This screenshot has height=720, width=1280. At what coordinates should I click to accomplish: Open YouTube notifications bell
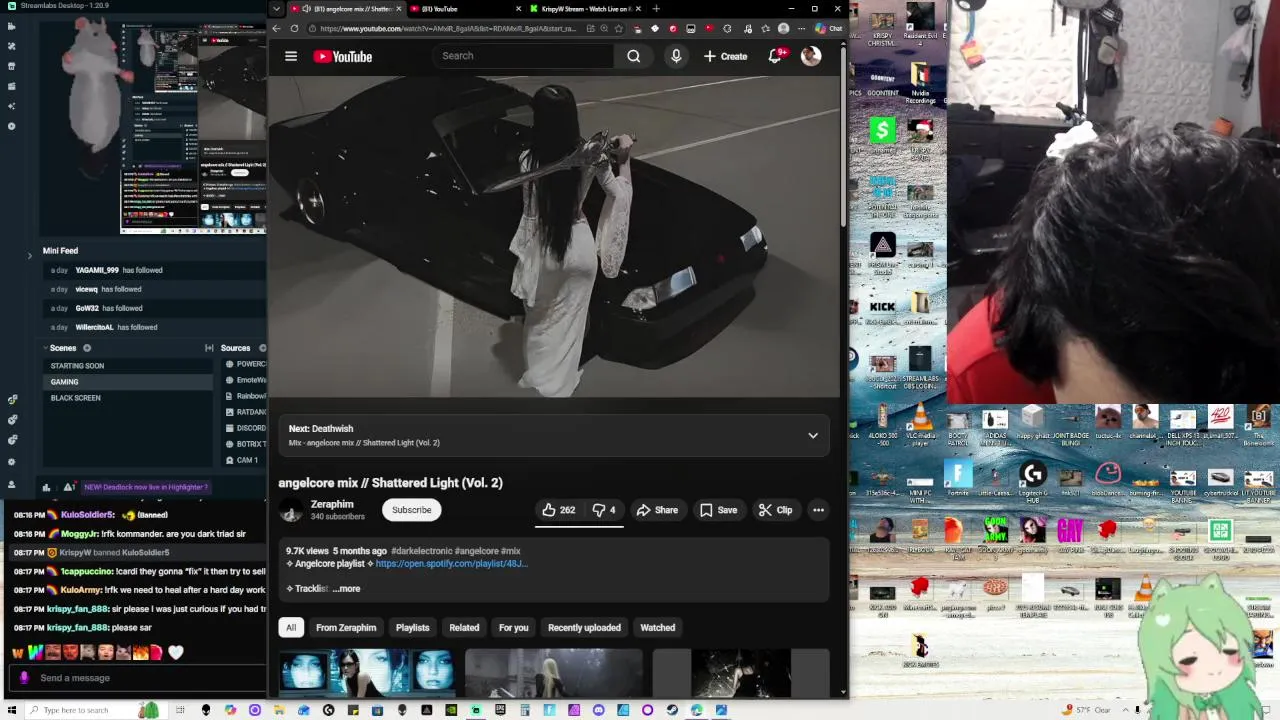click(x=775, y=56)
